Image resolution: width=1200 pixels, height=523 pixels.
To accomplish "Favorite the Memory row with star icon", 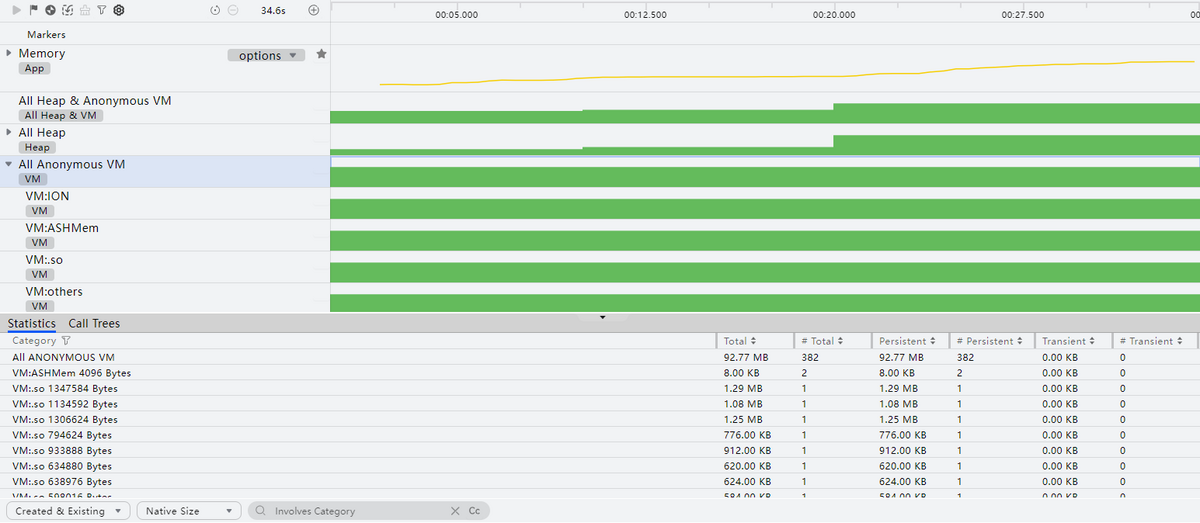I will point(321,55).
